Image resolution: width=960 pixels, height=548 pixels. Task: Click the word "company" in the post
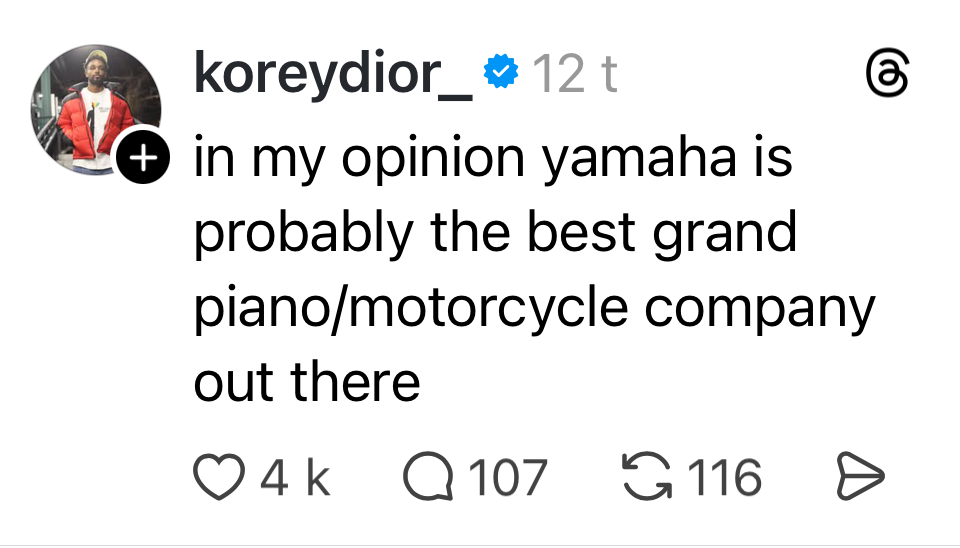[x=759, y=307]
